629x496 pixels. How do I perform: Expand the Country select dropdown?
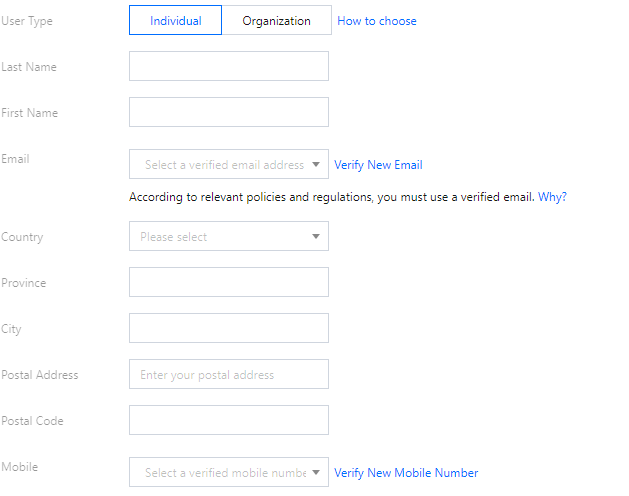tap(222, 237)
